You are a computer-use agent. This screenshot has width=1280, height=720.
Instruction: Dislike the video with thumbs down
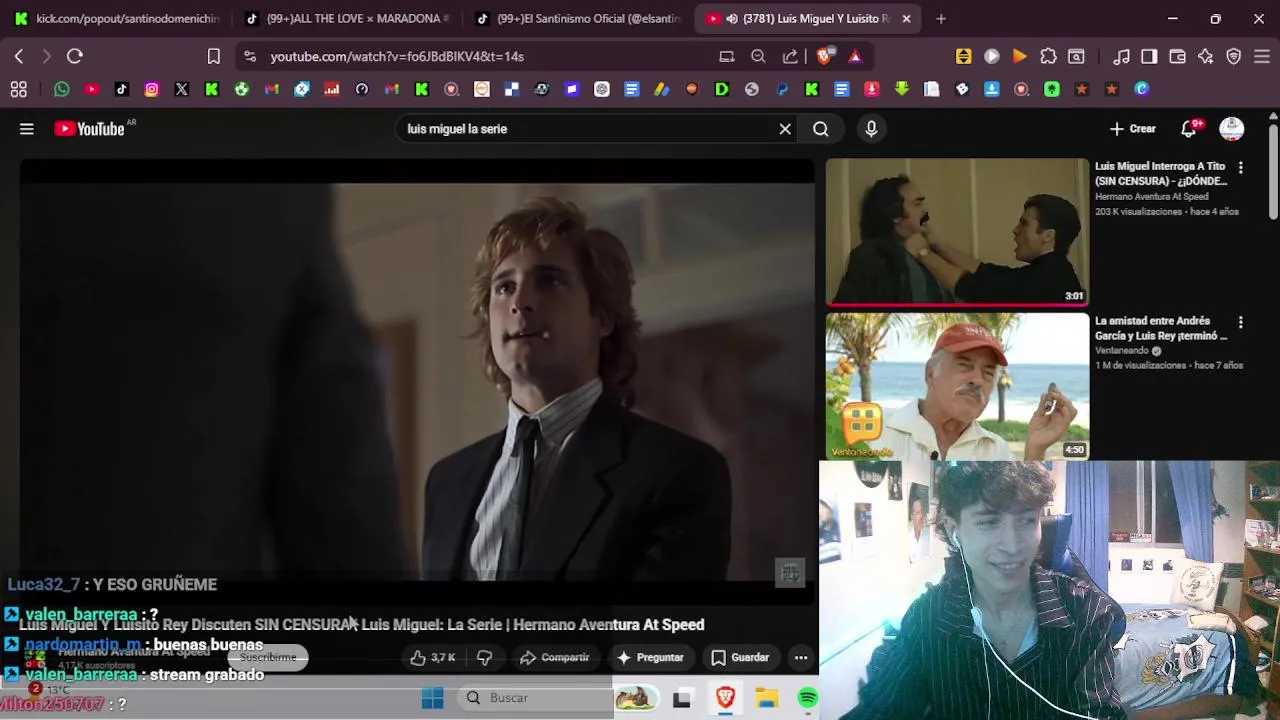[485, 657]
